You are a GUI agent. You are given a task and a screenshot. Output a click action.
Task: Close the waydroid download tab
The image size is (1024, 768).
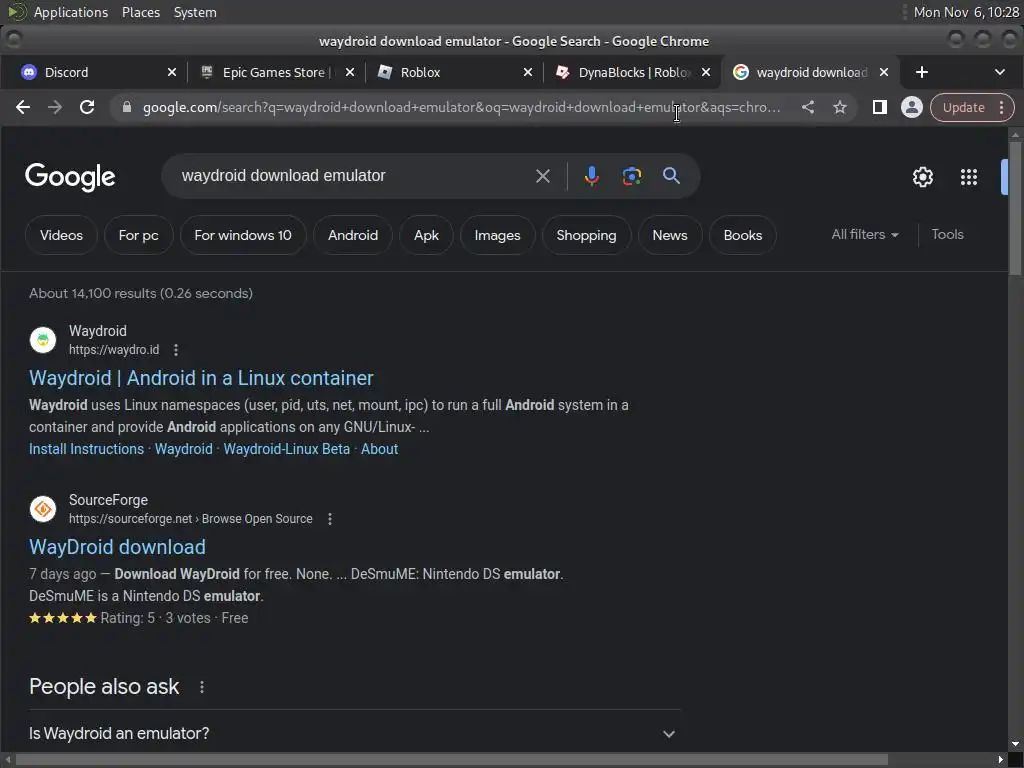[x=884, y=72]
